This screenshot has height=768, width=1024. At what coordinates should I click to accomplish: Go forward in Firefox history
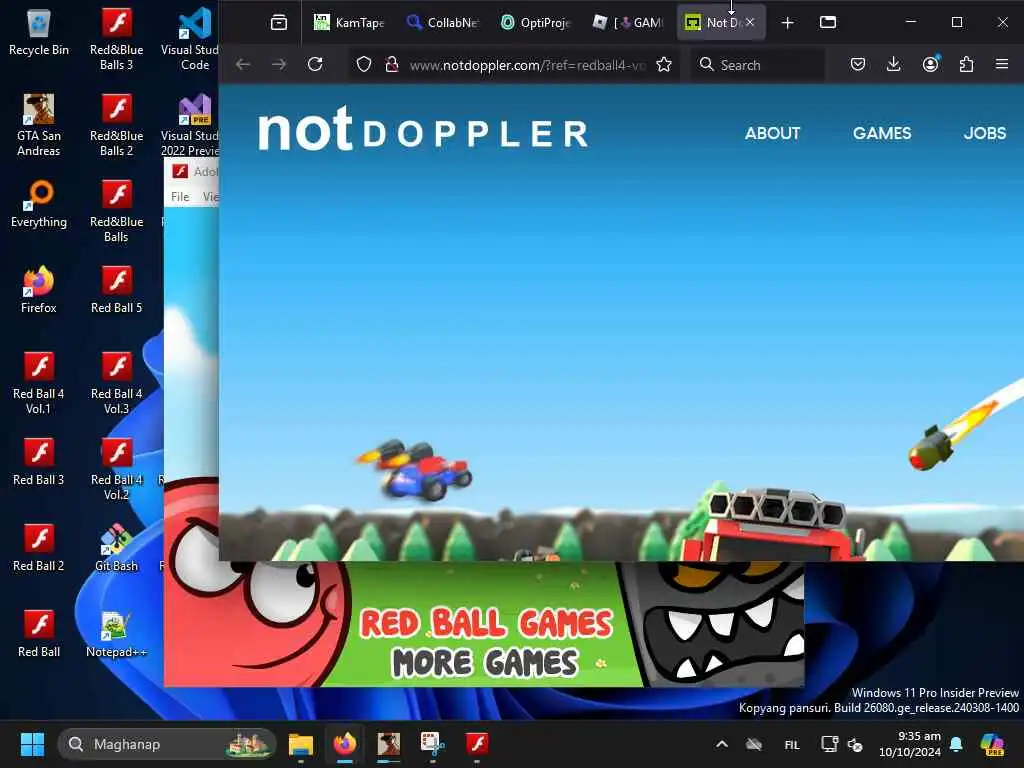pos(279,64)
